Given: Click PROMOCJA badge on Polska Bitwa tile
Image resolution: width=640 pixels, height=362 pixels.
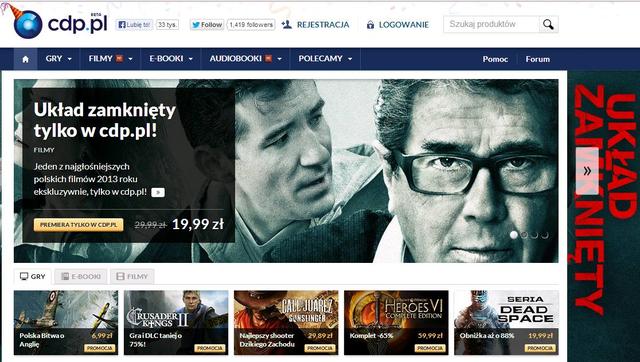Looking at the screenshot, I should [x=100, y=349].
